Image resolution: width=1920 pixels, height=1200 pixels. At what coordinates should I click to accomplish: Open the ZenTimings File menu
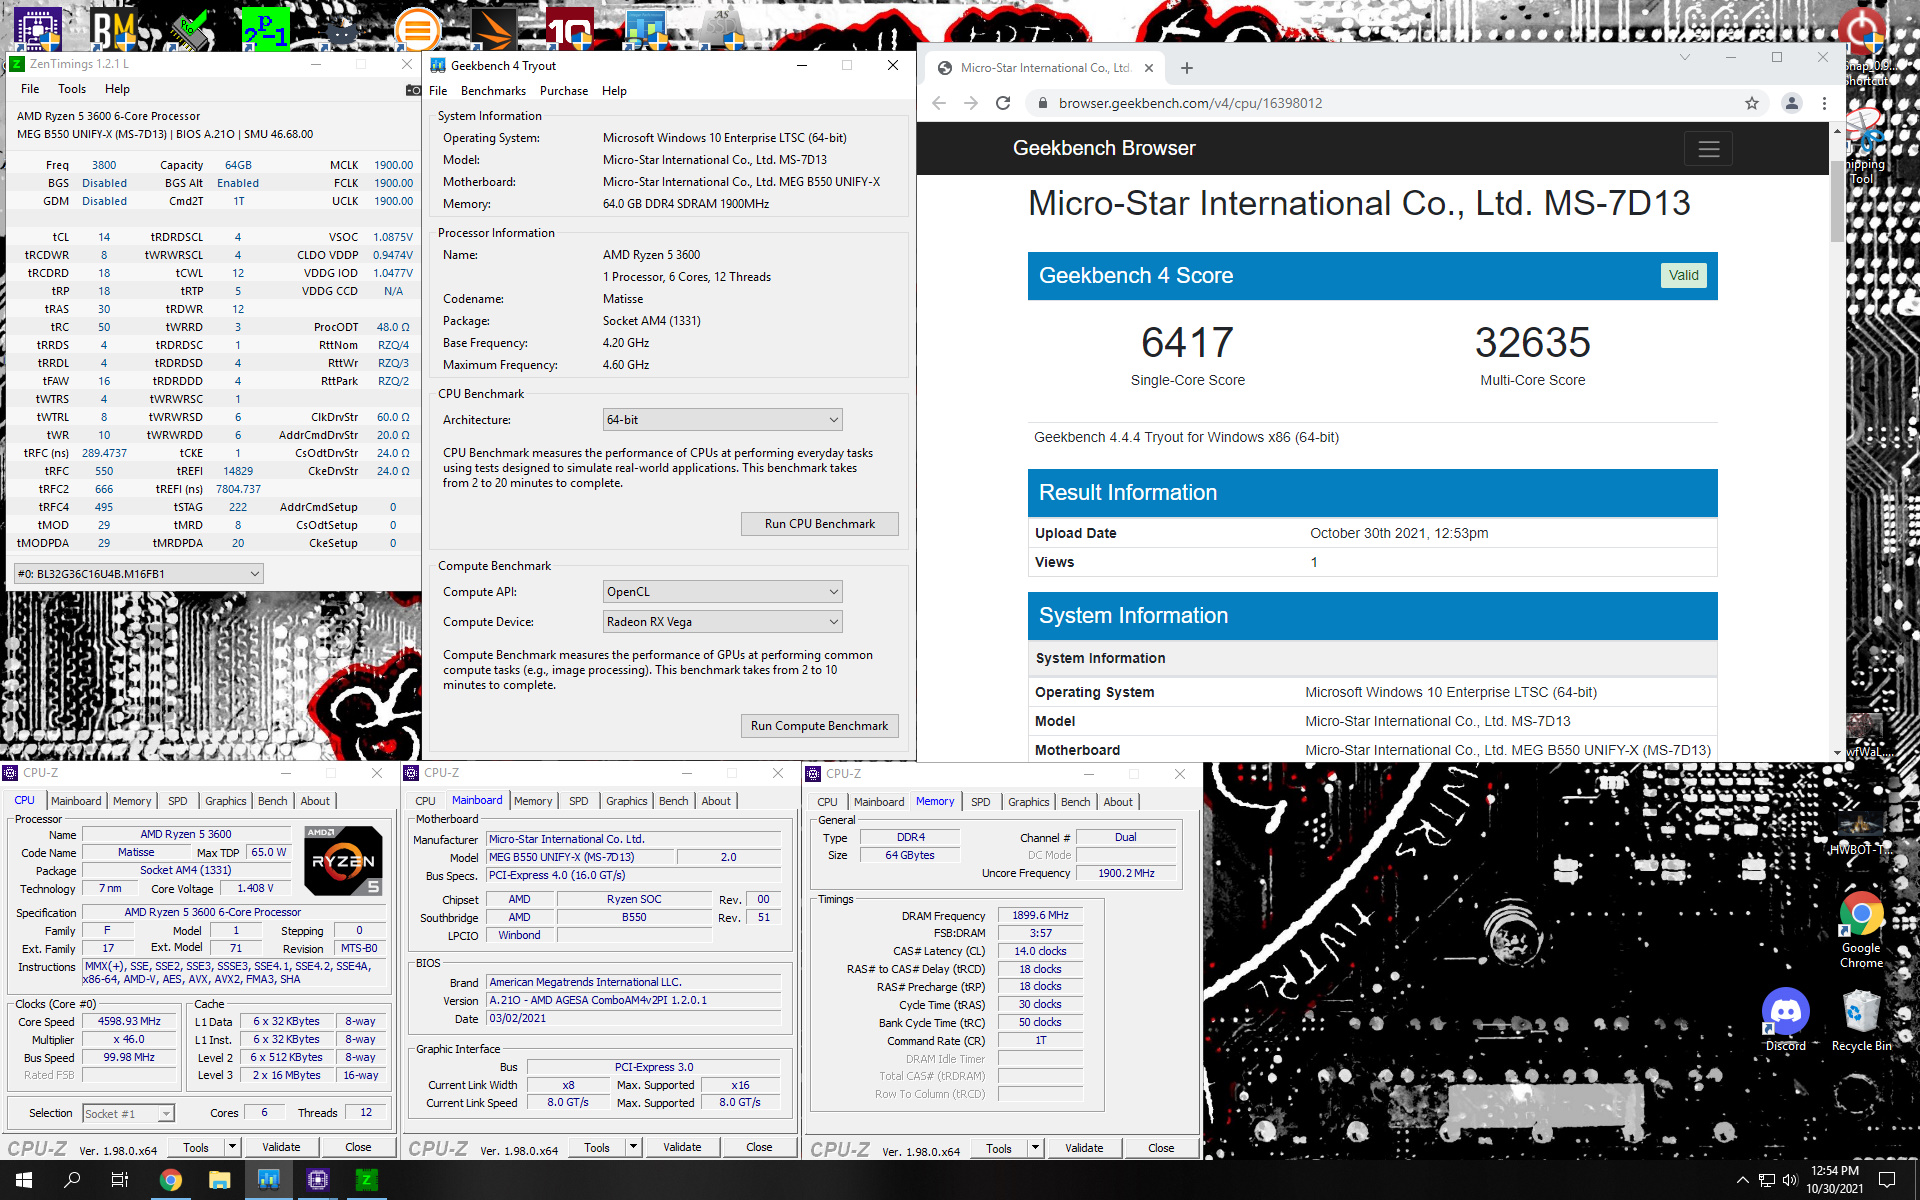(x=30, y=89)
